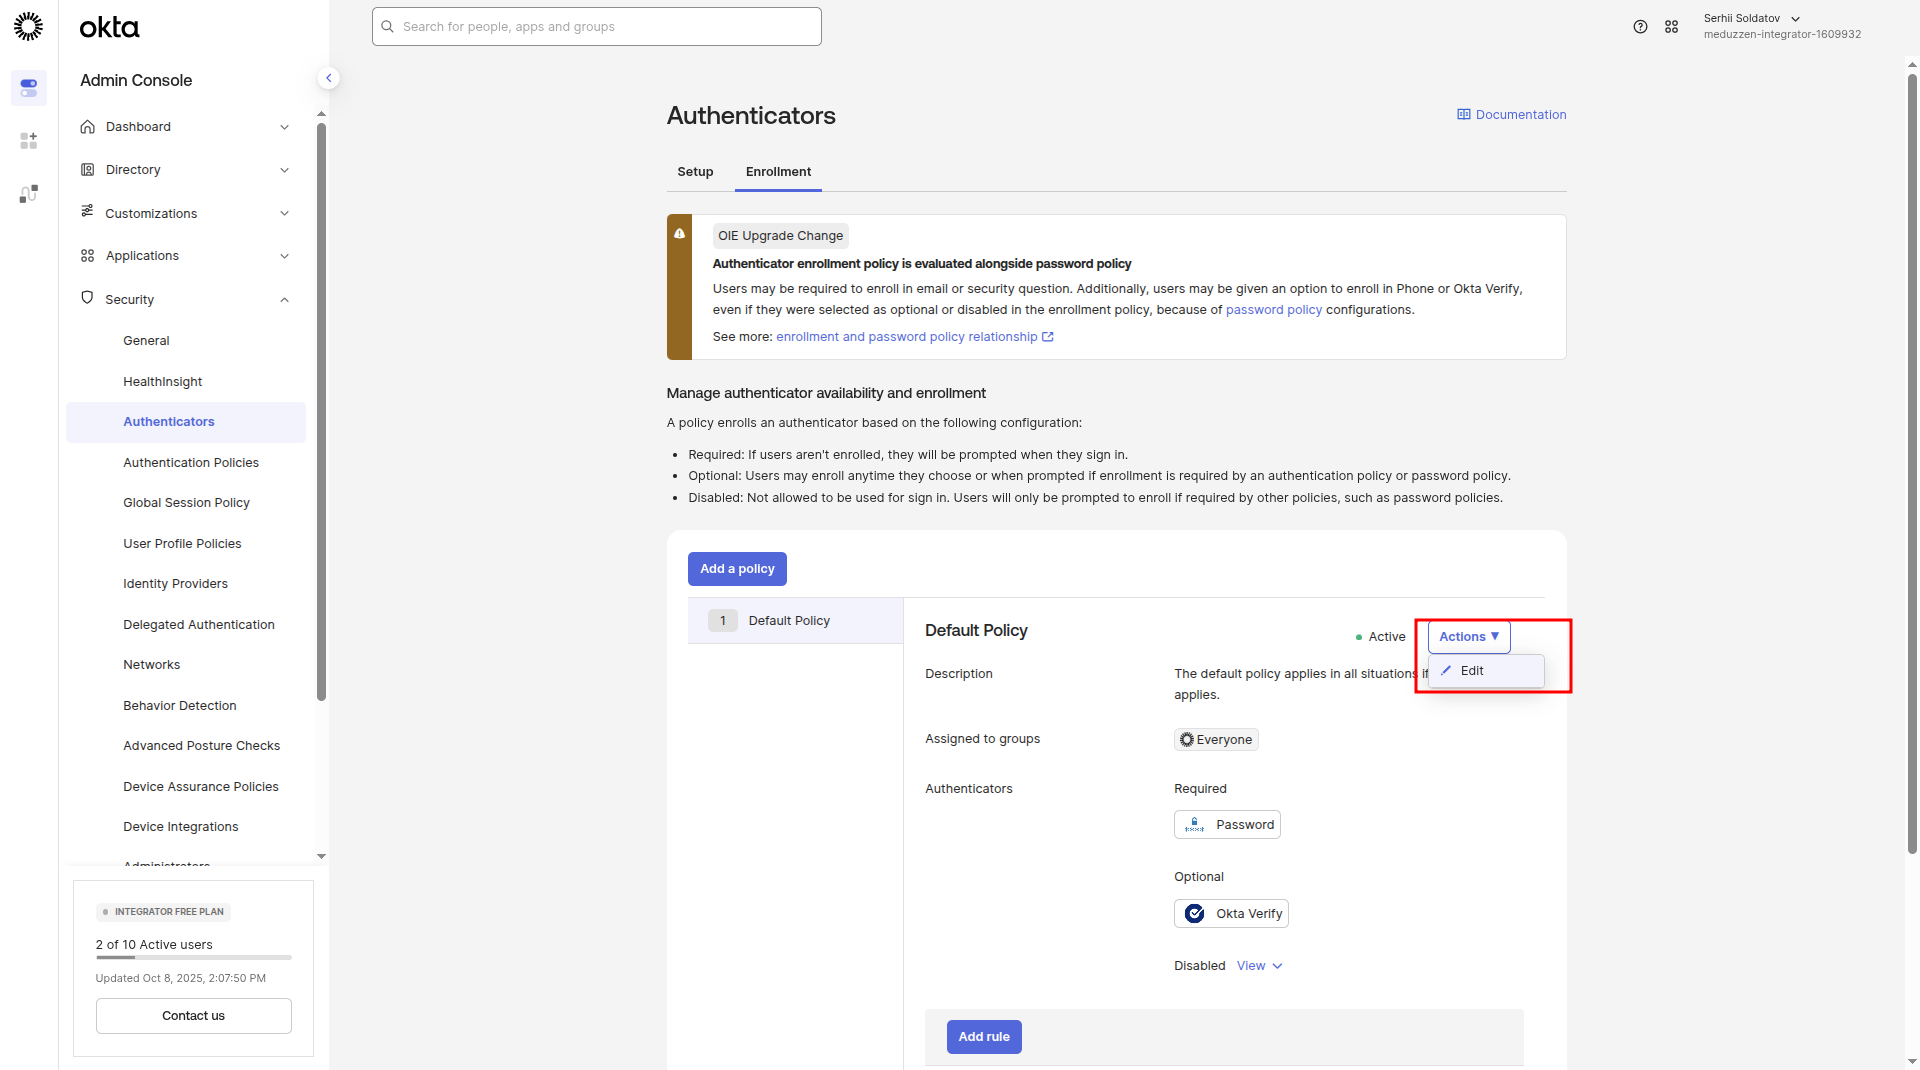Select Default Policy in the policy list
1920x1070 pixels.
click(796, 621)
